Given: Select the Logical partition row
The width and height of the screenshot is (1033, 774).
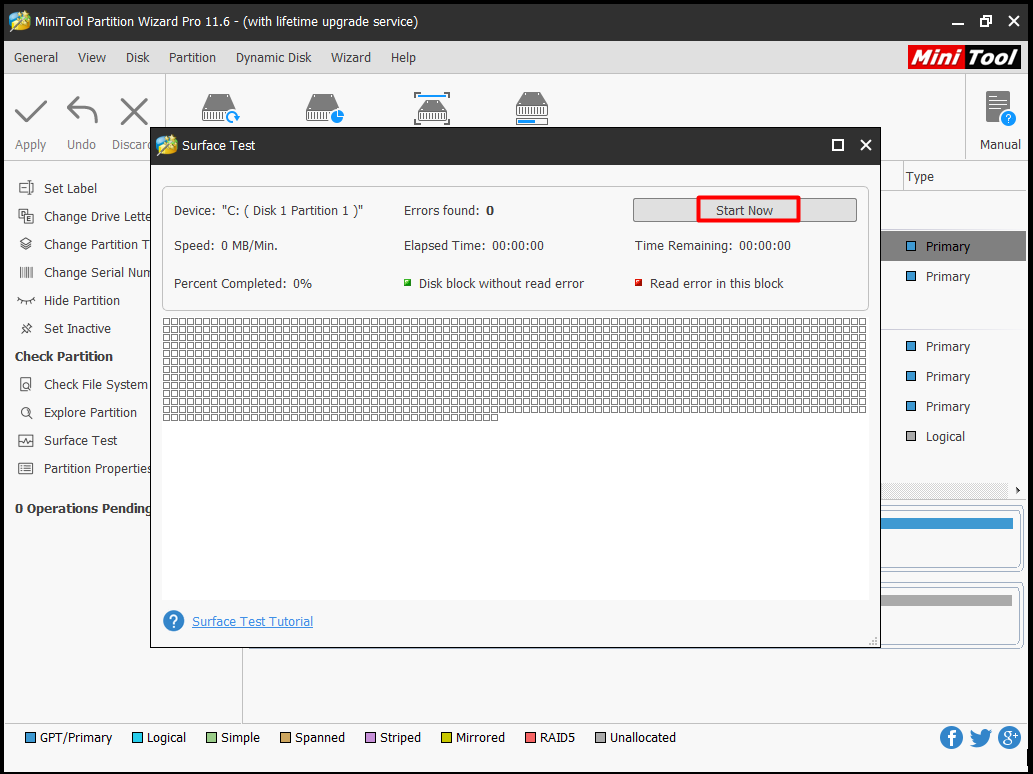Looking at the screenshot, I should (945, 437).
